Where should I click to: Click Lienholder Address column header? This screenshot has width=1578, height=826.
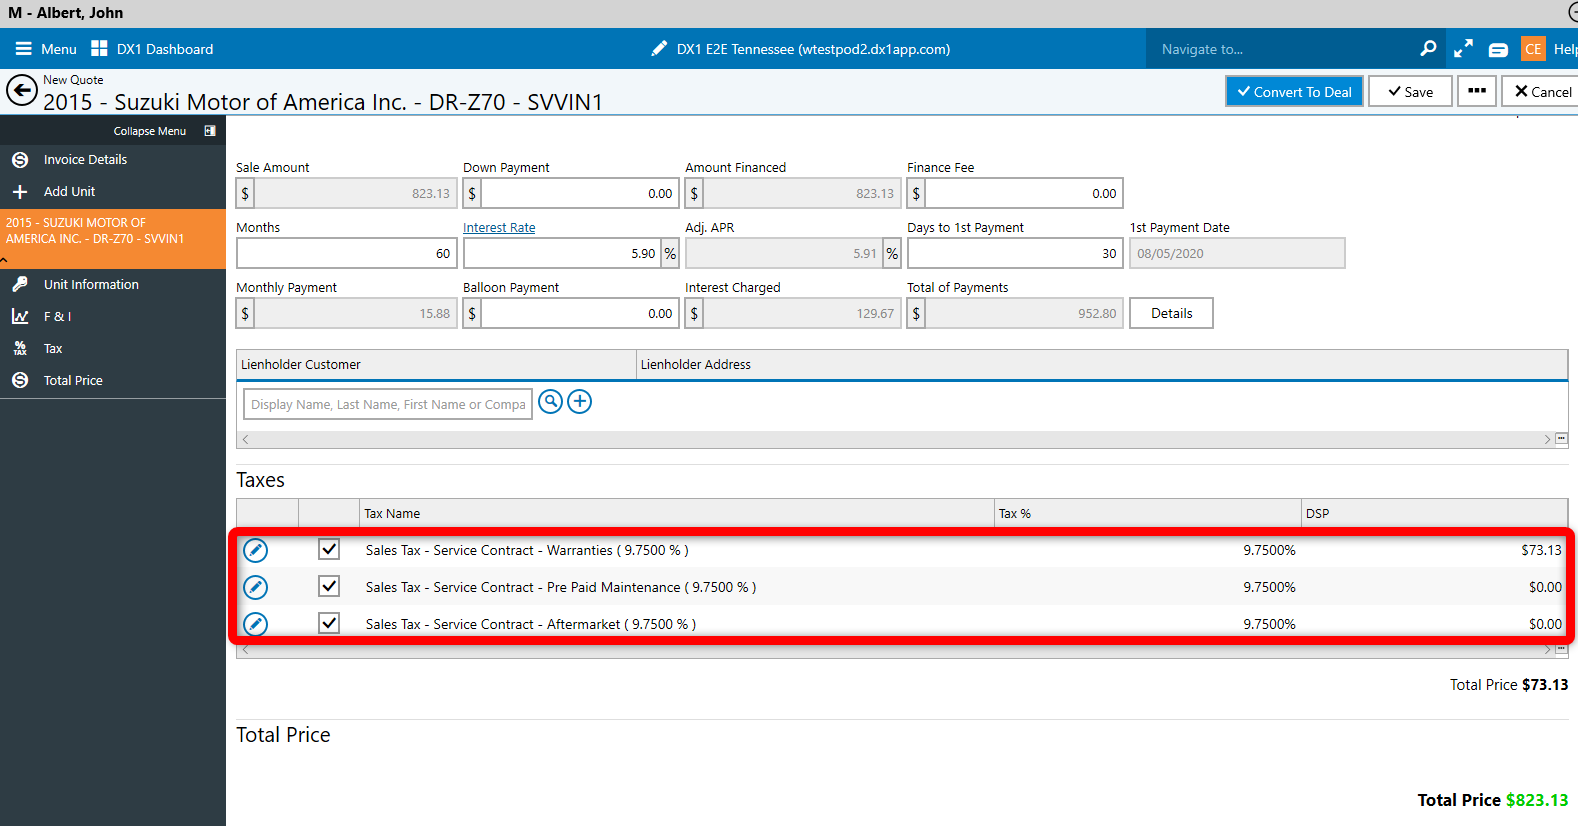pyautogui.click(x=1102, y=364)
